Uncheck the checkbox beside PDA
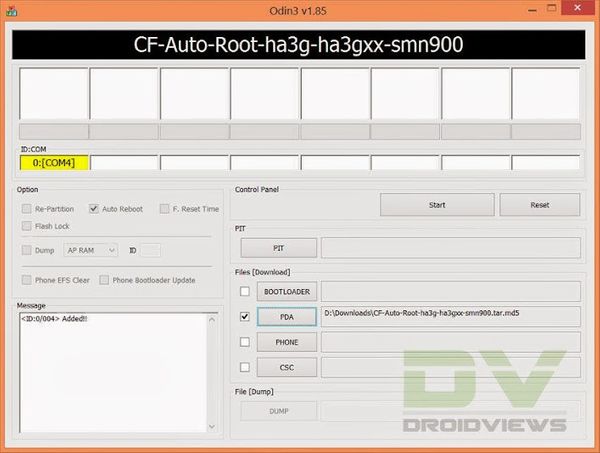600x453 pixels. 245,317
